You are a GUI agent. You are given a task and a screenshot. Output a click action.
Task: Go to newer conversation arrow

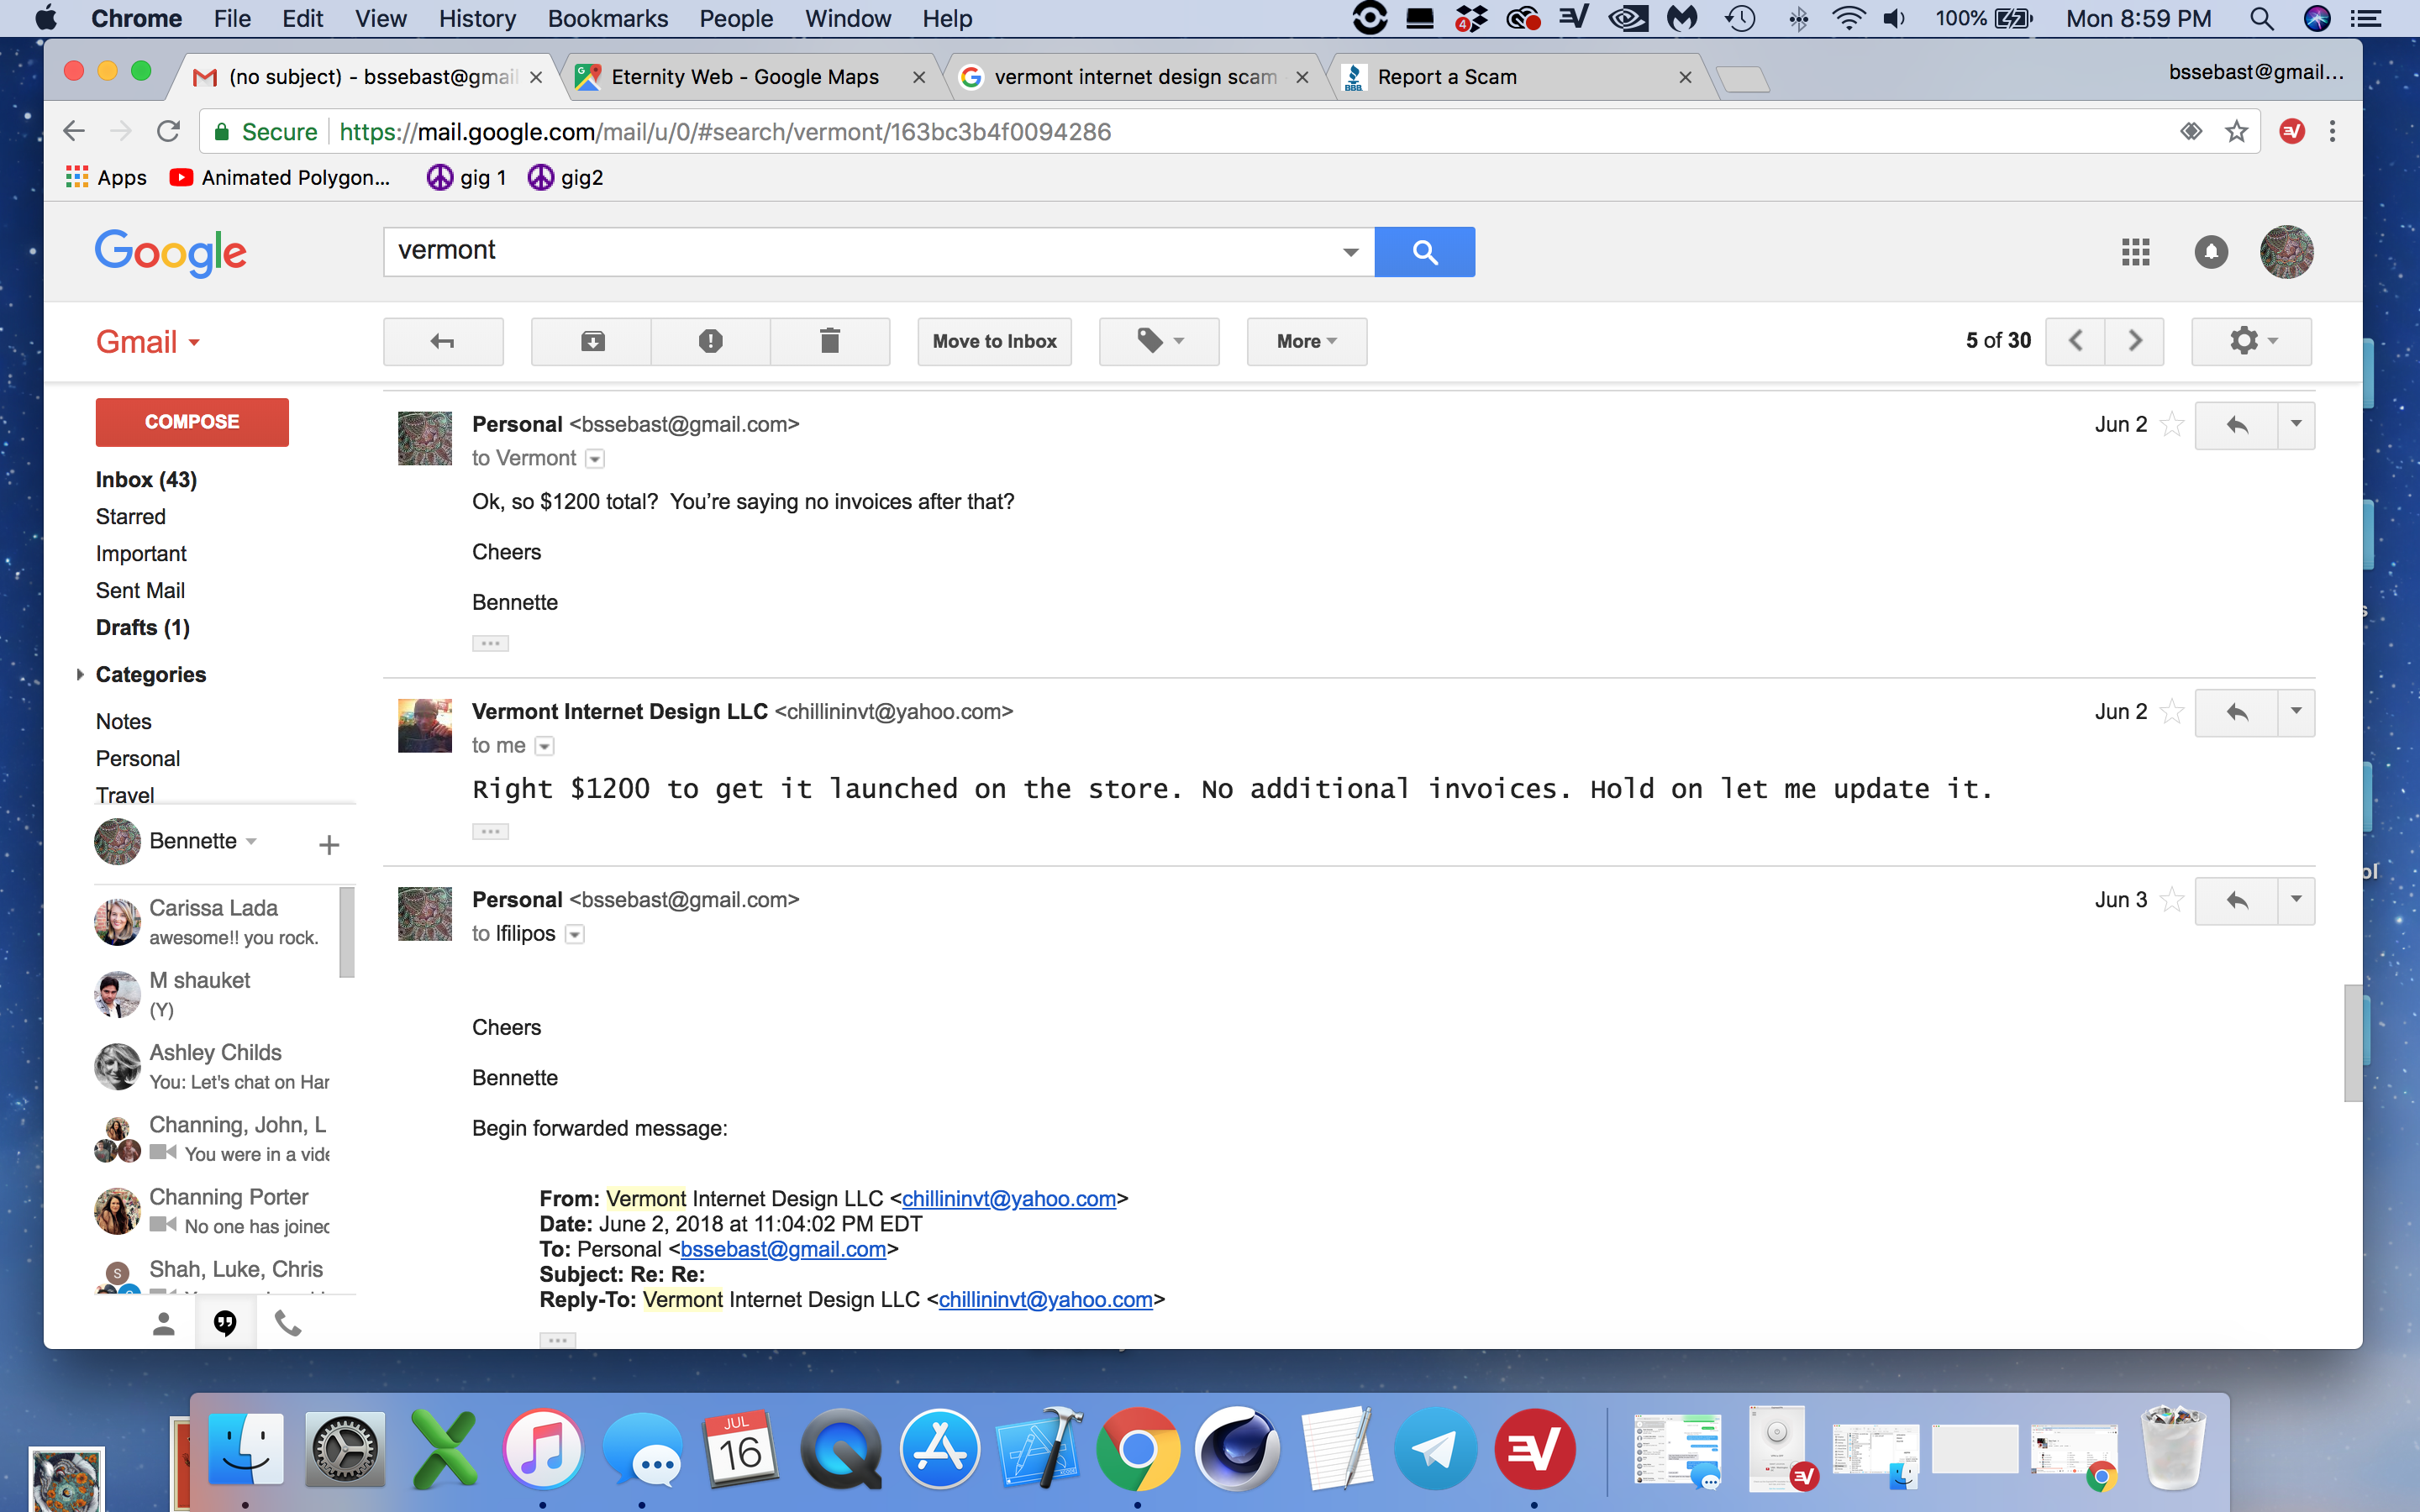pos(2075,341)
